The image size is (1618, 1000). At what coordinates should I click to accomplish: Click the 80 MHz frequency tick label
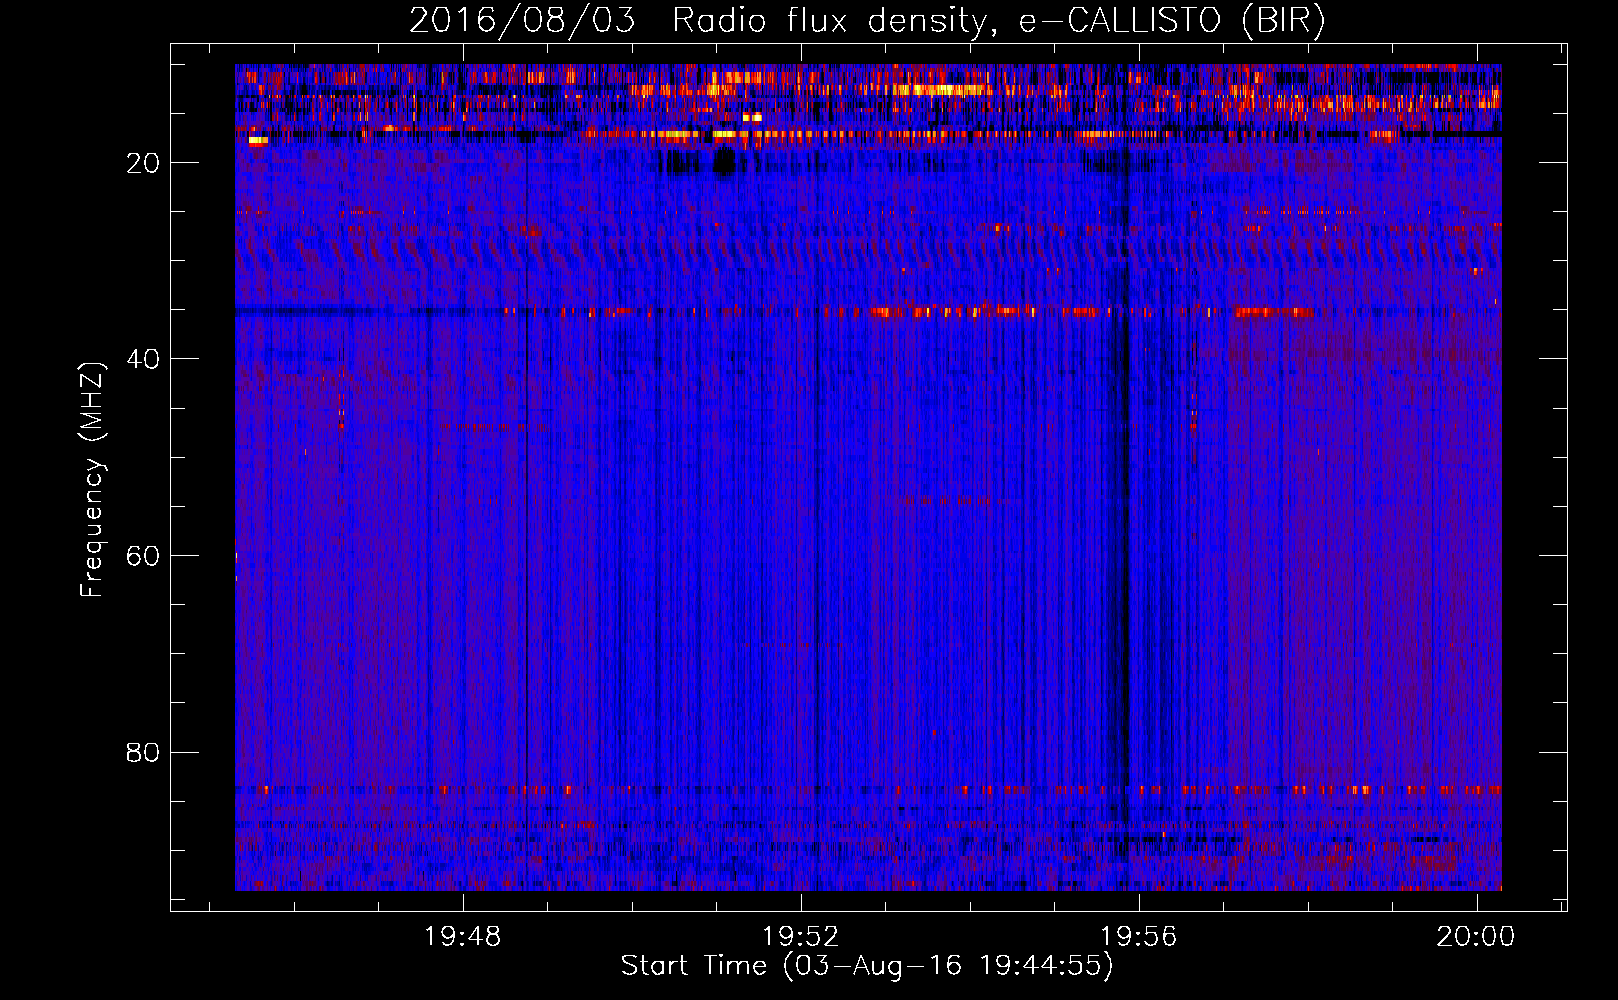click(143, 752)
